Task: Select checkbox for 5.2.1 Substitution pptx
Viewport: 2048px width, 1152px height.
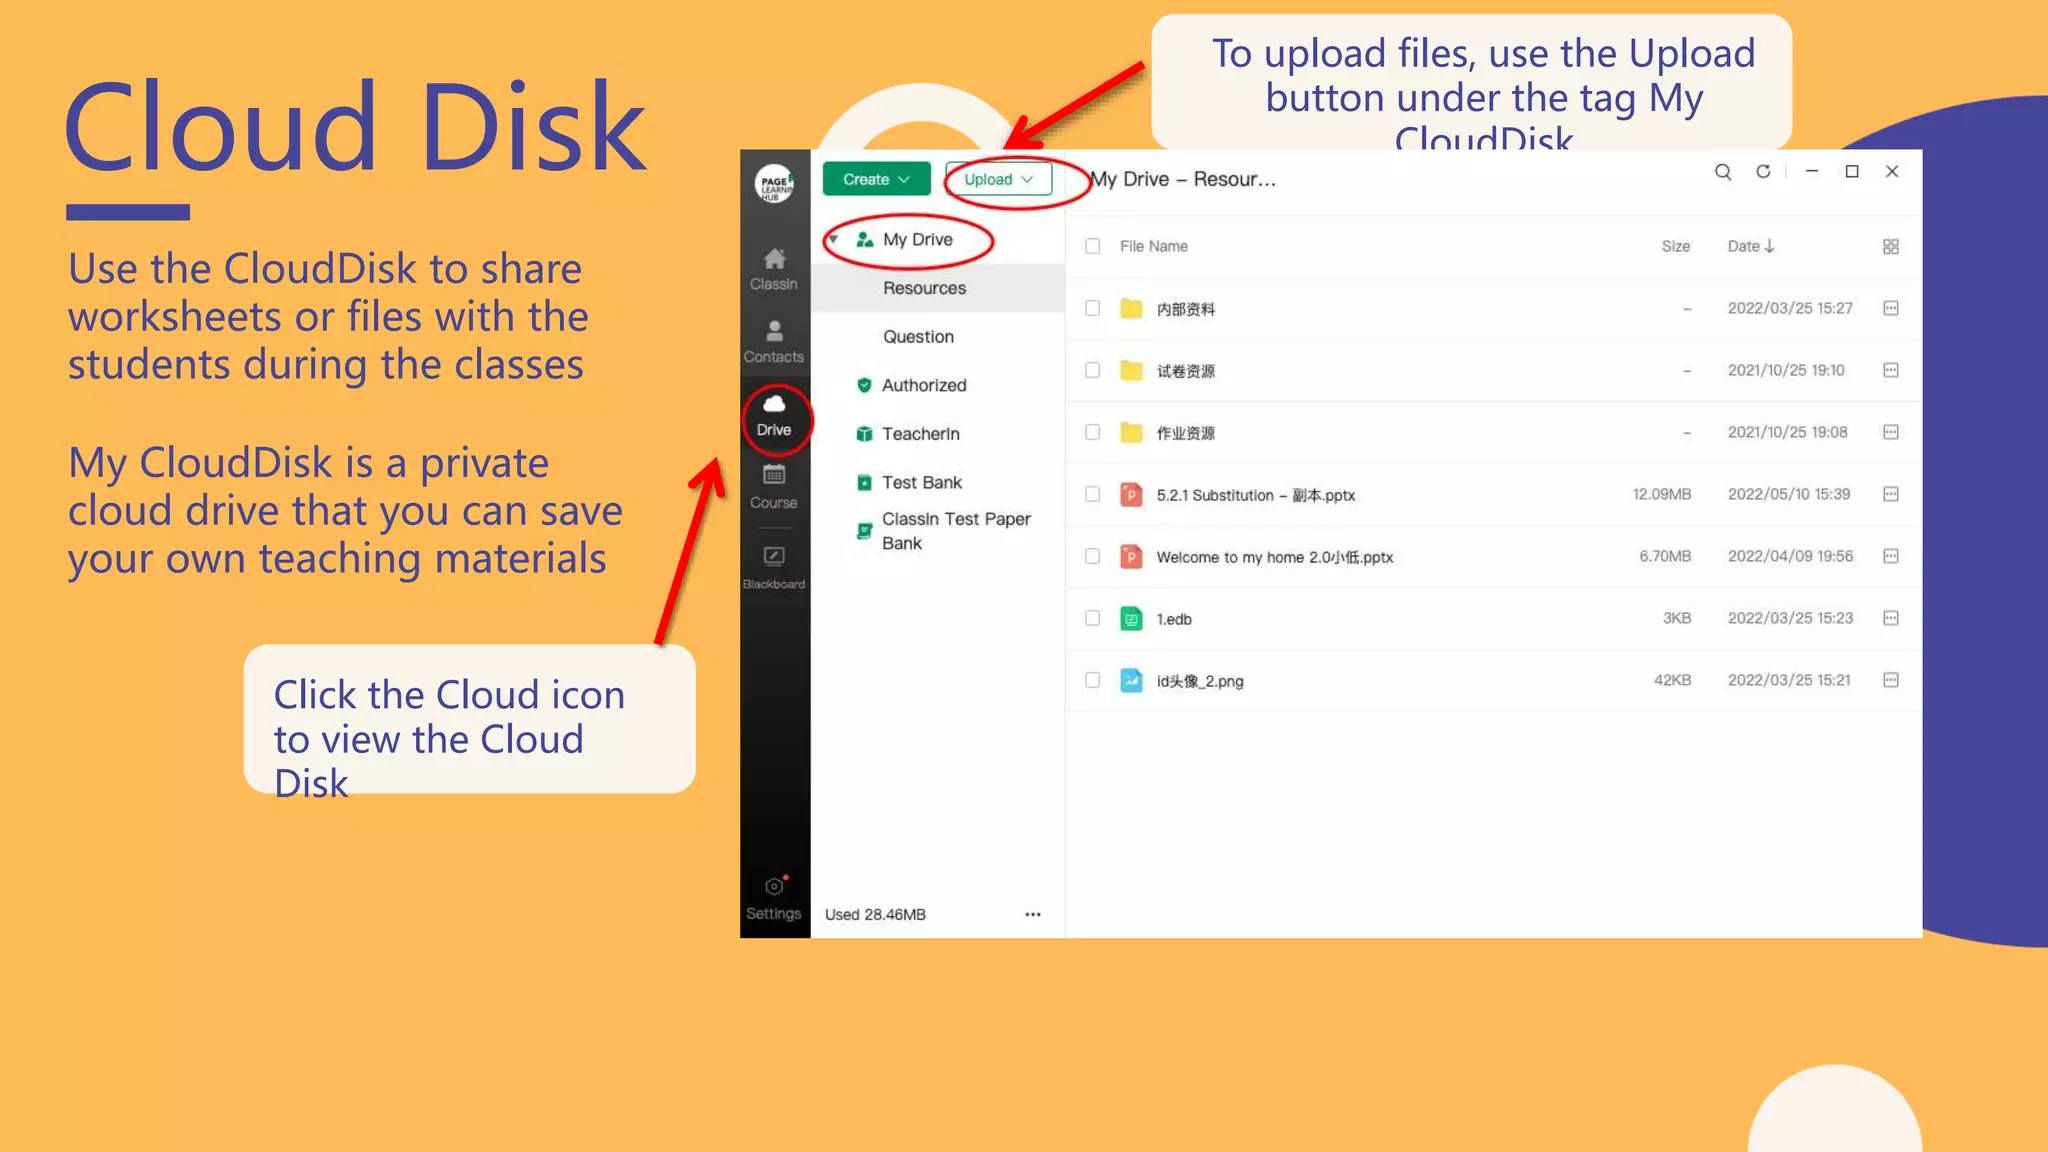Action: pos(1093,495)
